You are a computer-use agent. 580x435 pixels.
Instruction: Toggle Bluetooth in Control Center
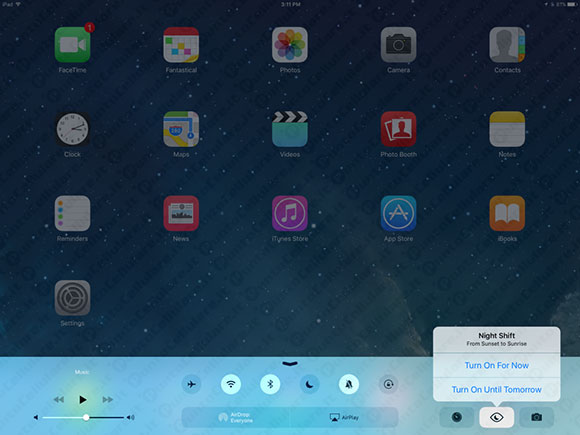(270, 384)
